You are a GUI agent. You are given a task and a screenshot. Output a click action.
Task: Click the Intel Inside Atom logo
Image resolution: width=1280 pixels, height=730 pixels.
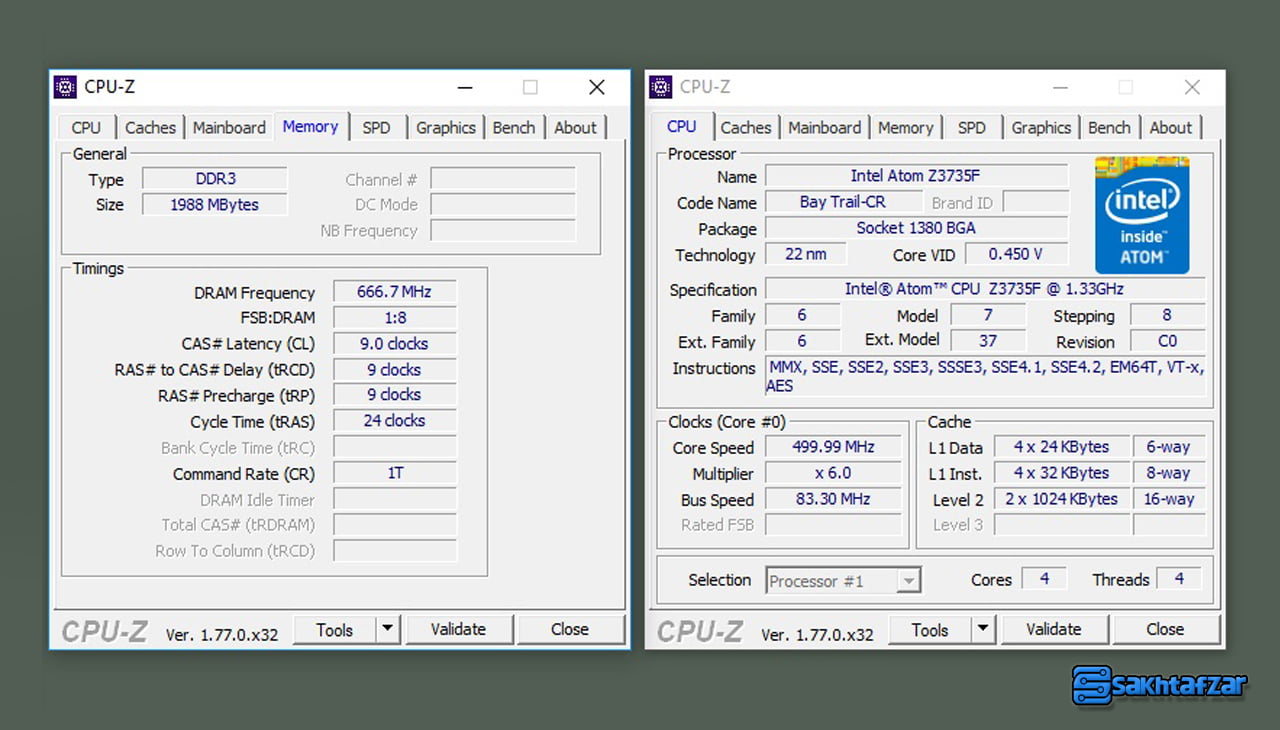pos(1141,215)
